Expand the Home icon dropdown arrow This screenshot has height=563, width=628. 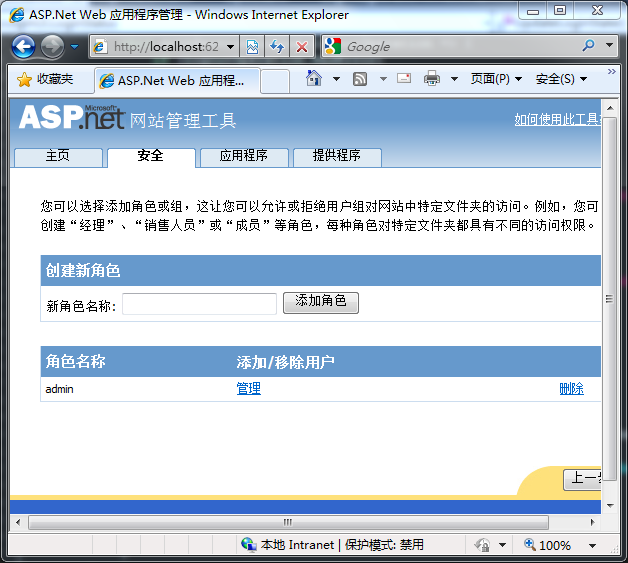point(336,79)
